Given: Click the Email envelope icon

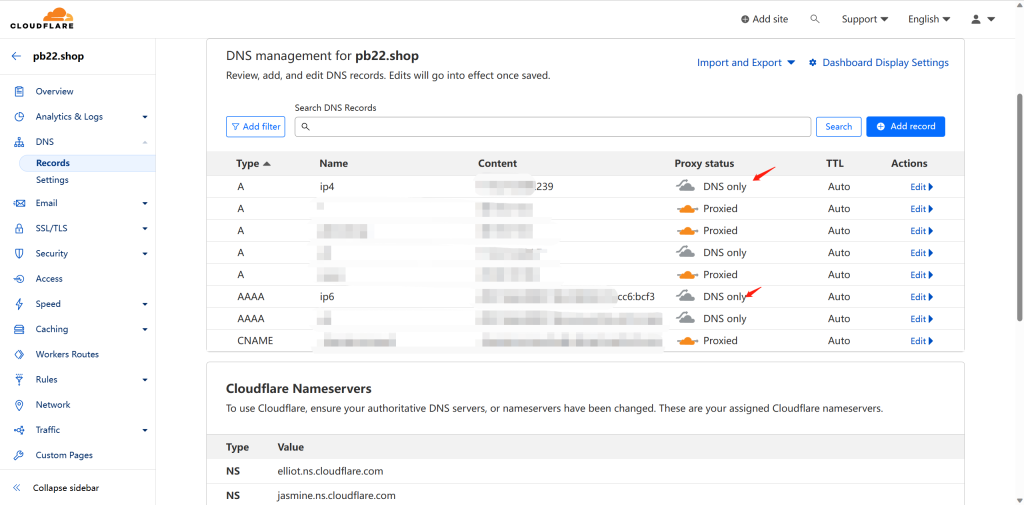Looking at the screenshot, I should coord(20,203).
